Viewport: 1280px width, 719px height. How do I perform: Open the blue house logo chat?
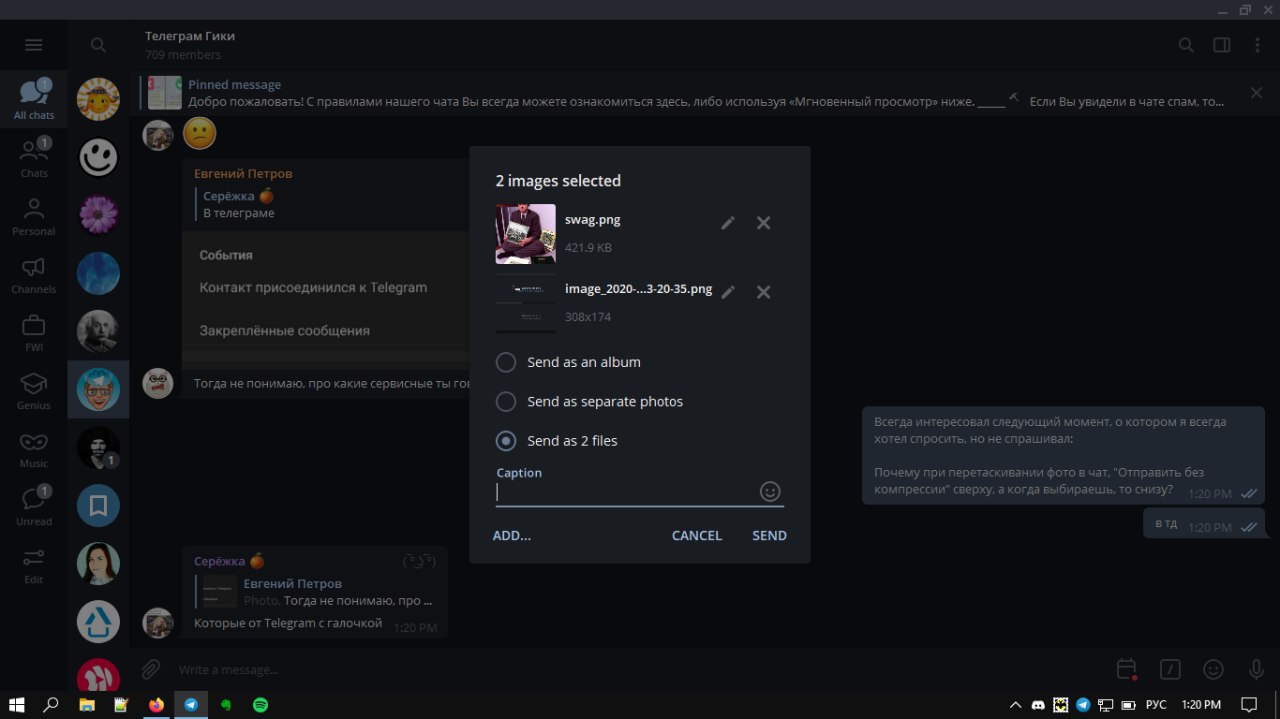(98, 621)
